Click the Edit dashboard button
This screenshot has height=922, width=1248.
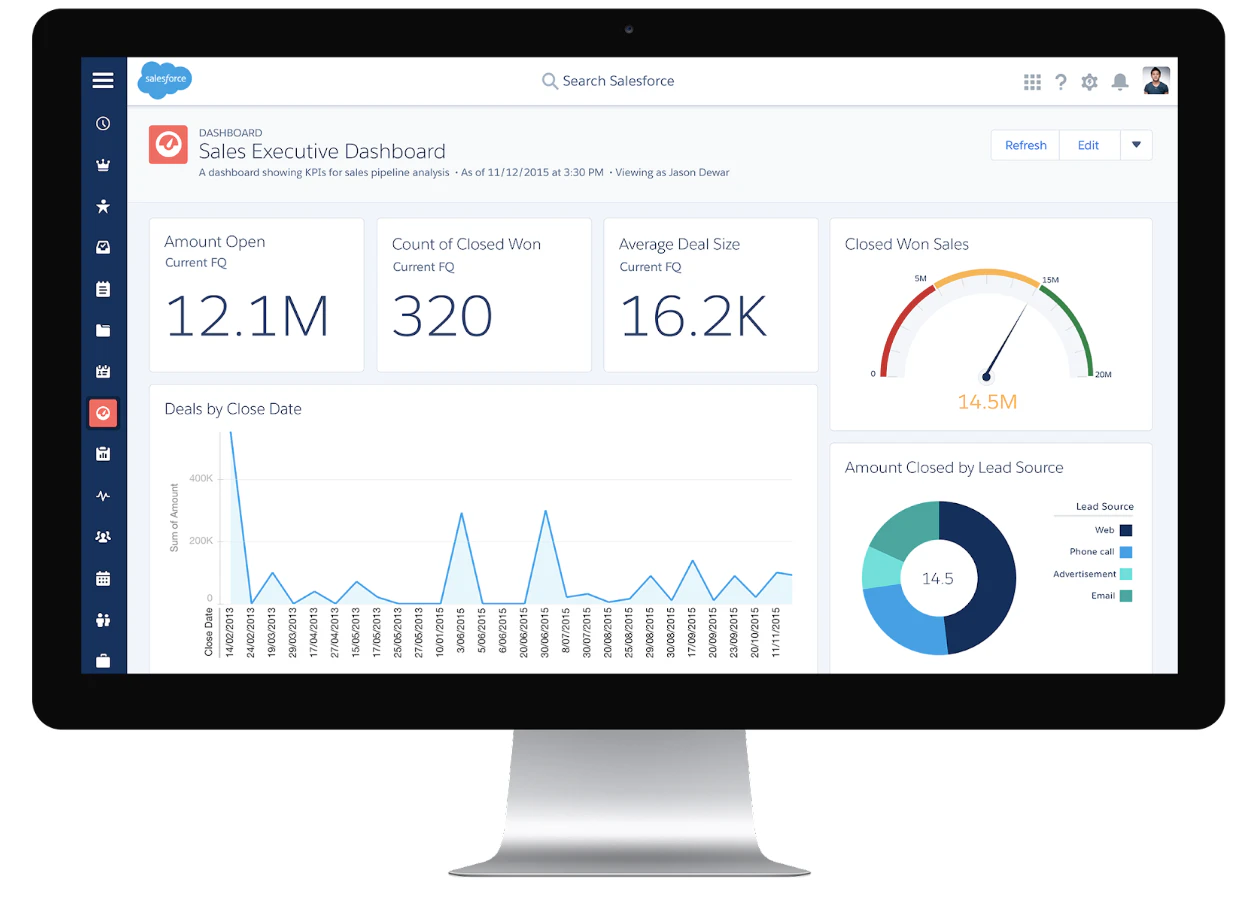pos(1089,145)
